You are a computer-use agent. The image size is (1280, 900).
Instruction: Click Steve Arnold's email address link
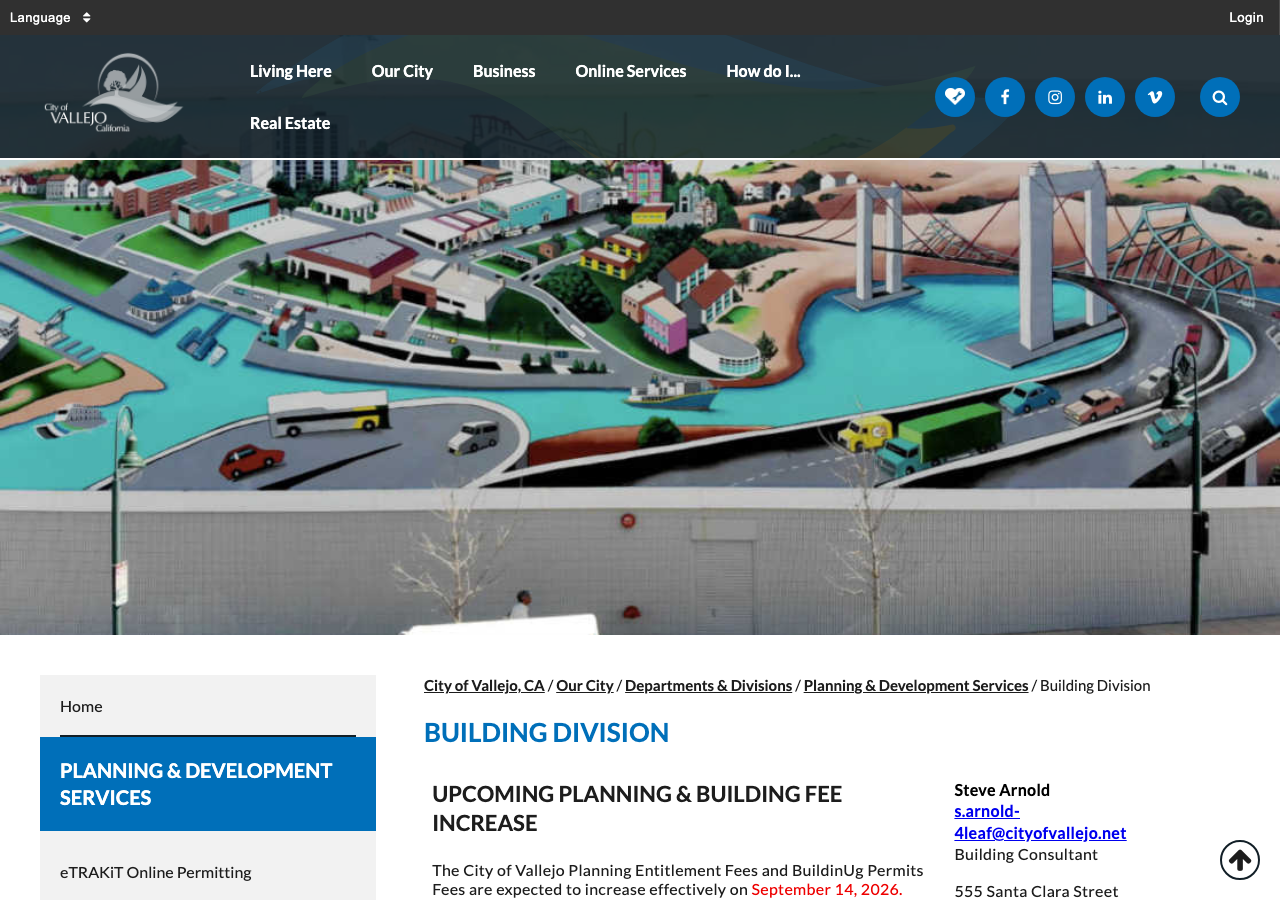(x=1040, y=822)
